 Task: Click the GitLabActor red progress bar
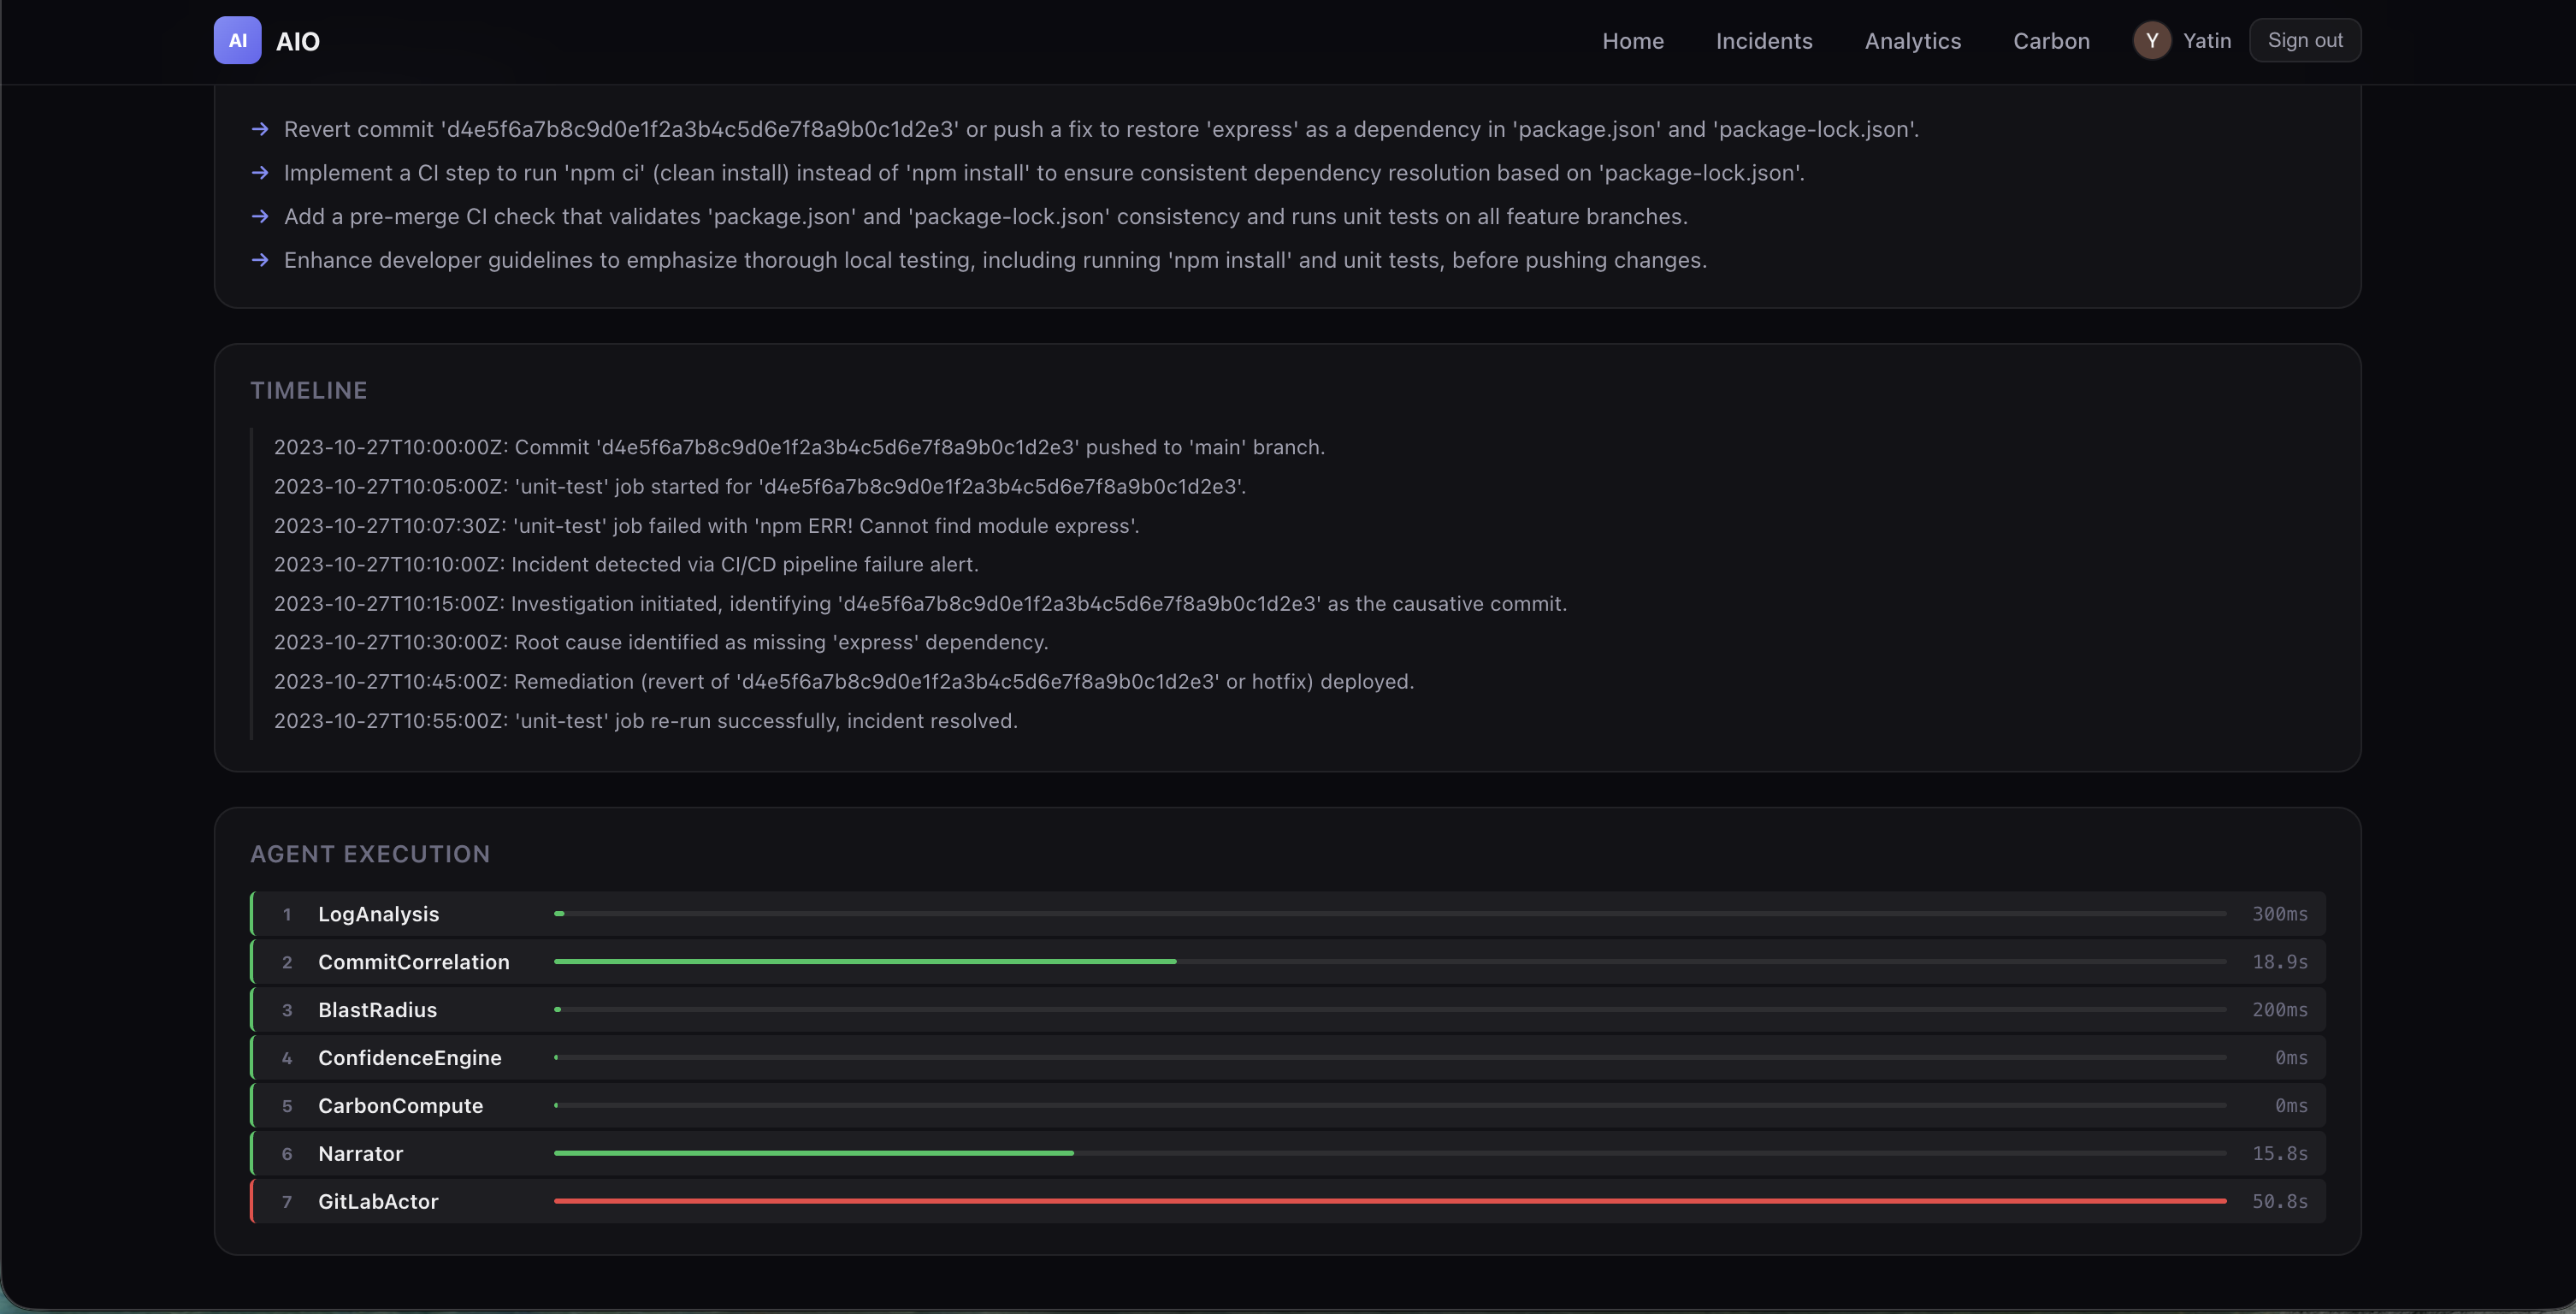pos(1389,1201)
